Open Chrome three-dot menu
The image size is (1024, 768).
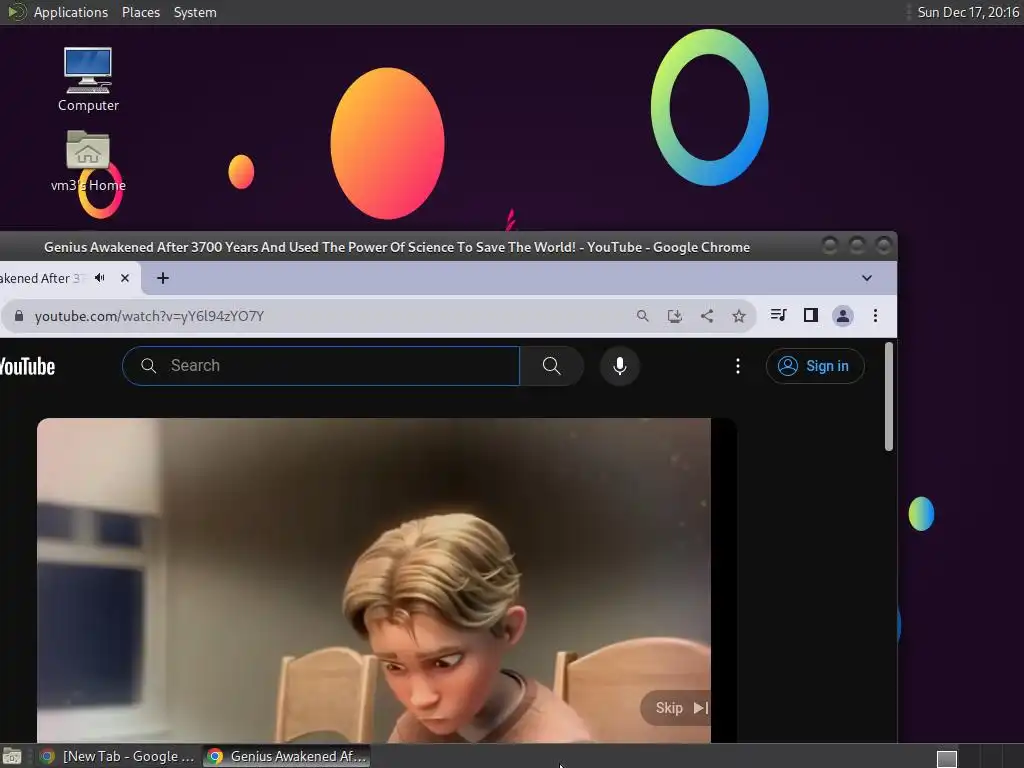coord(875,316)
